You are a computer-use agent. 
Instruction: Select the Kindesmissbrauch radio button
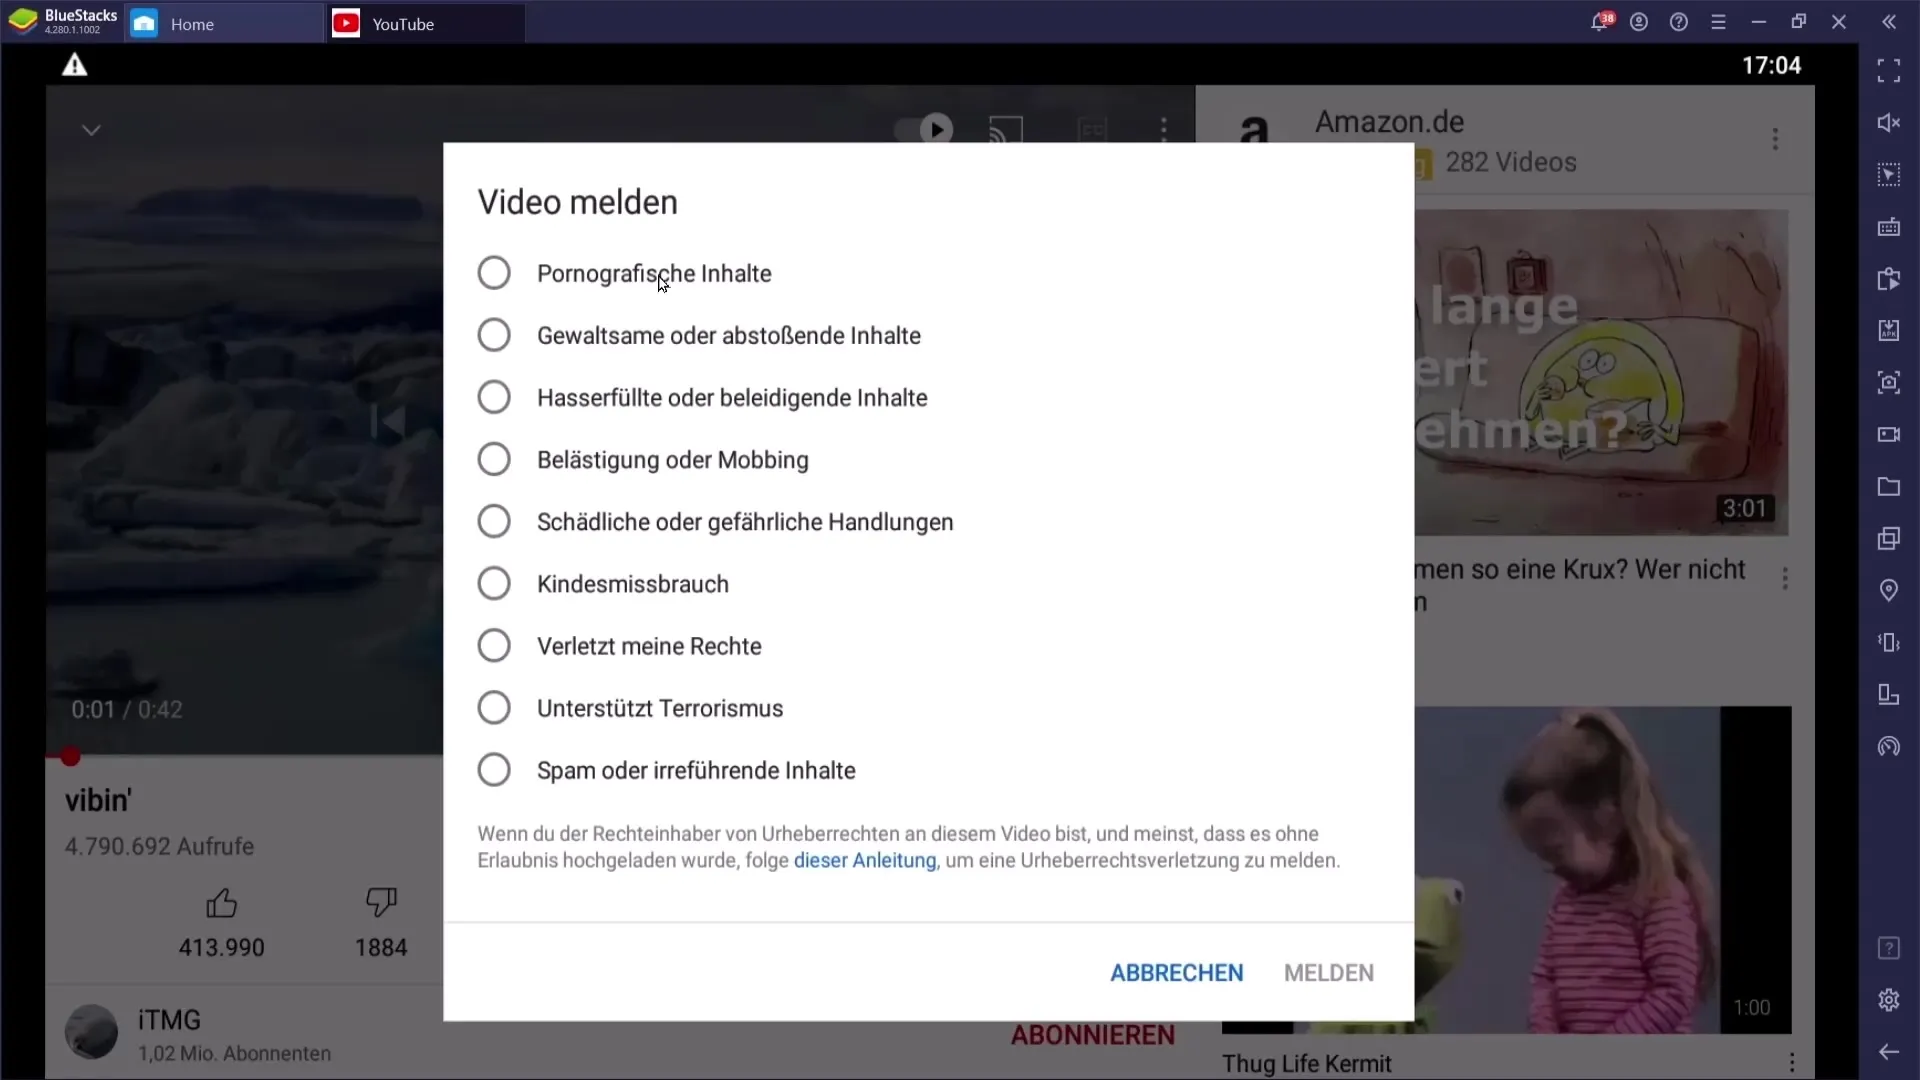click(x=493, y=584)
